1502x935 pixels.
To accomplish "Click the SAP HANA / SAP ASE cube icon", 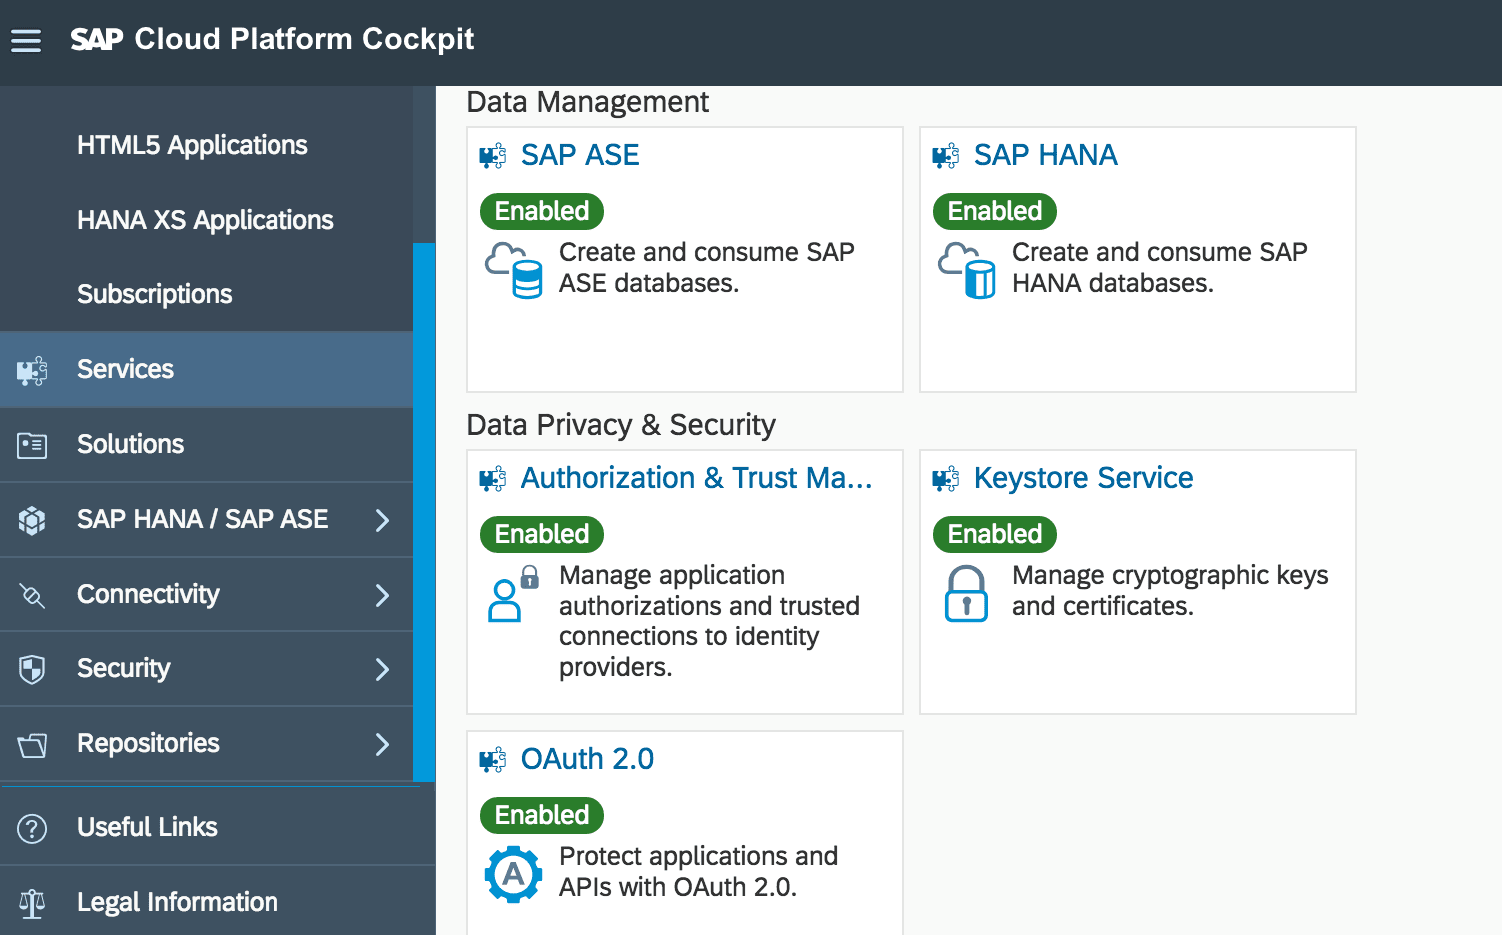I will click(x=32, y=520).
